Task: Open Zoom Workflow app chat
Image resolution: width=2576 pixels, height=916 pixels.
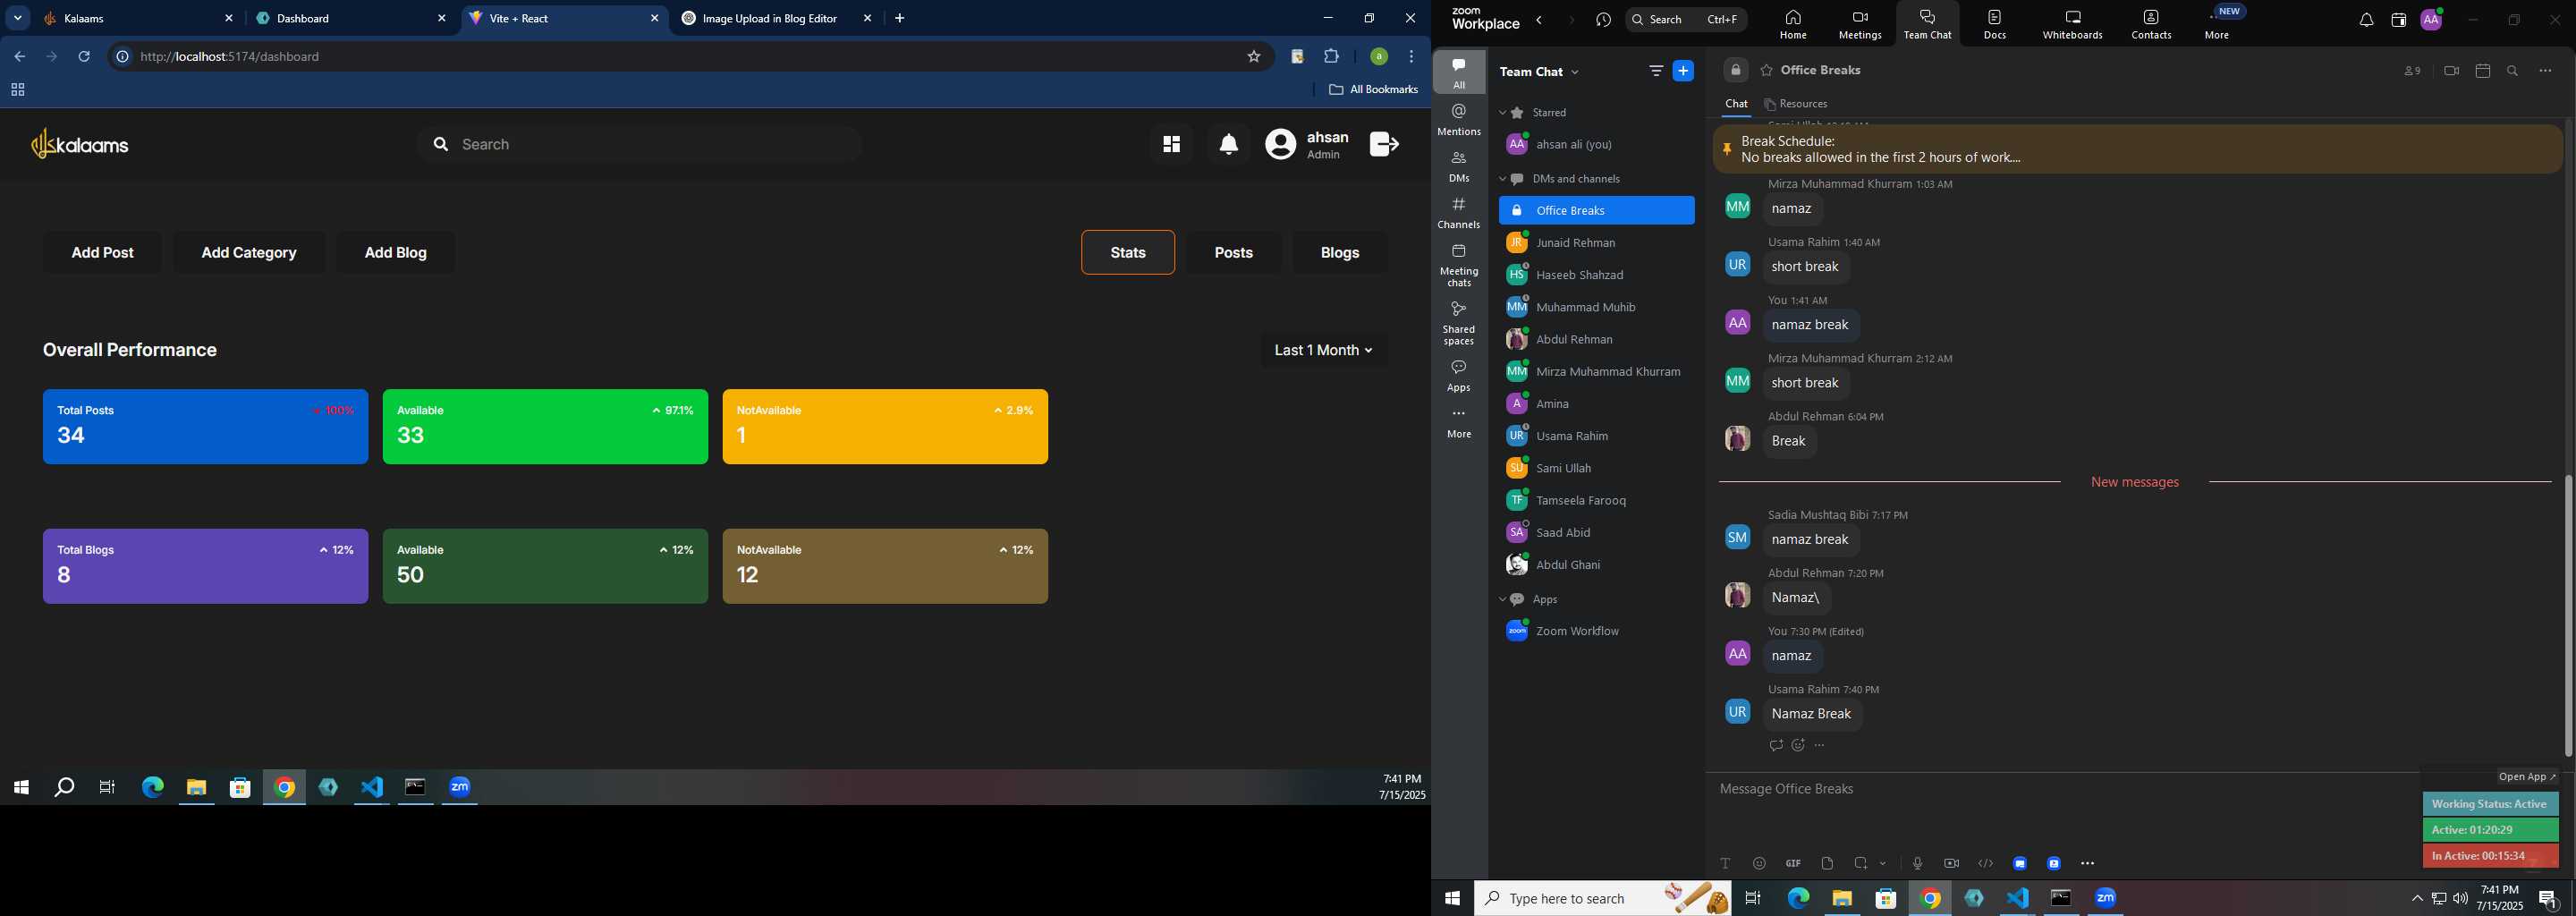Action: click(1596, 631)
